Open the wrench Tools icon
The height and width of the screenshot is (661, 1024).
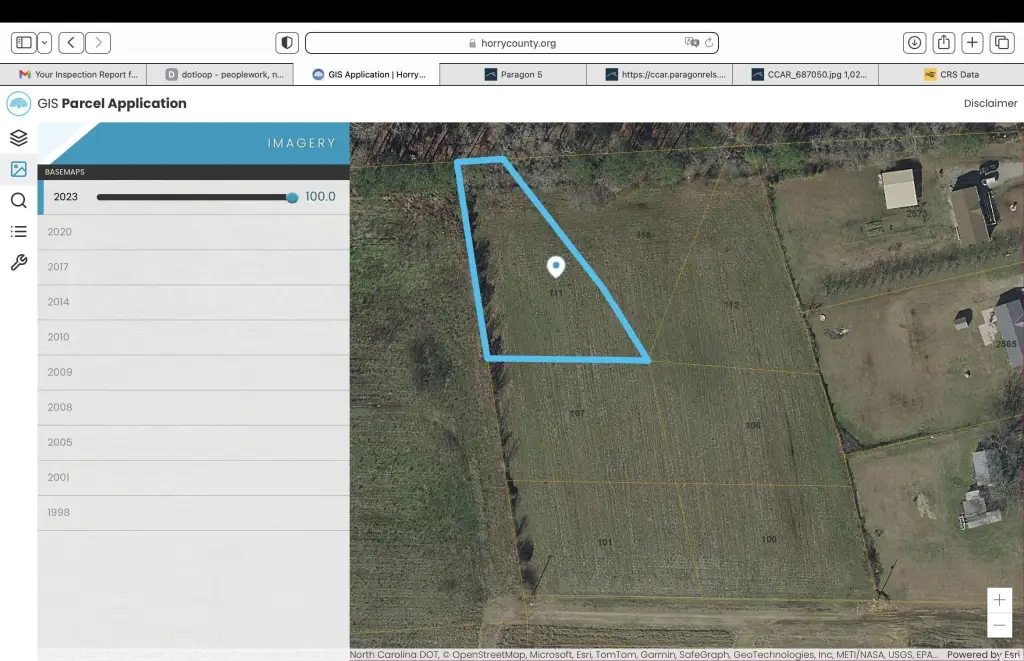click(x=18, y=263)
